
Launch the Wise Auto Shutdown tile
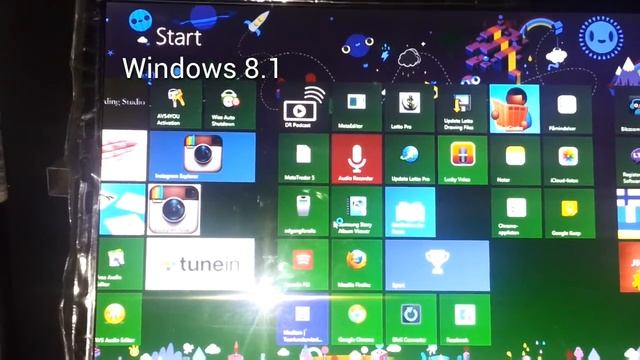pyautogui.click(x=230, y=106)
